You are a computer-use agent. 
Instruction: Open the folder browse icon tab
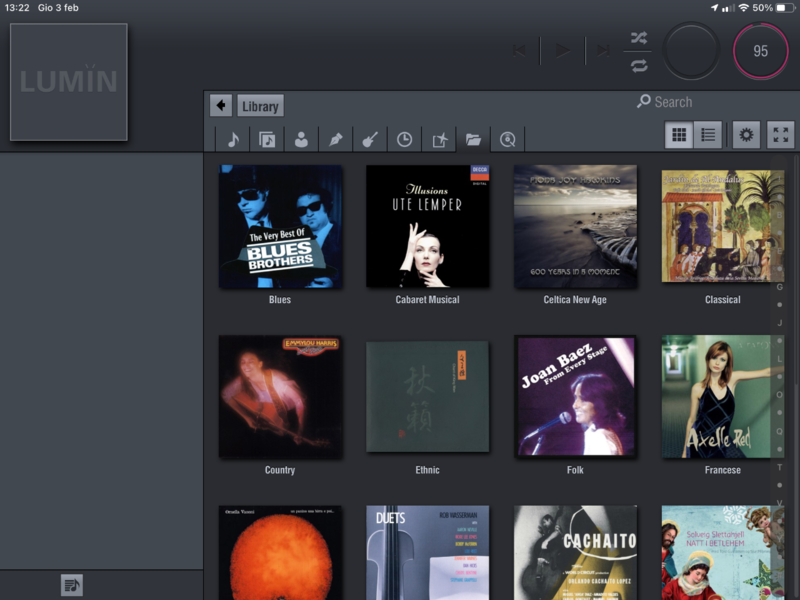[x=473, y=140]
